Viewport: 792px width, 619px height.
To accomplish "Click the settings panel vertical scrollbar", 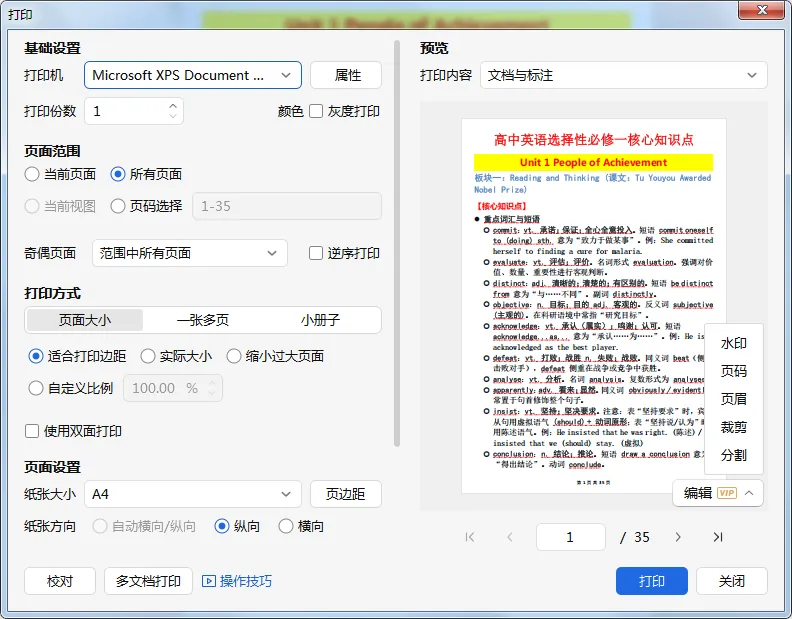I will (x=397, y=244).
